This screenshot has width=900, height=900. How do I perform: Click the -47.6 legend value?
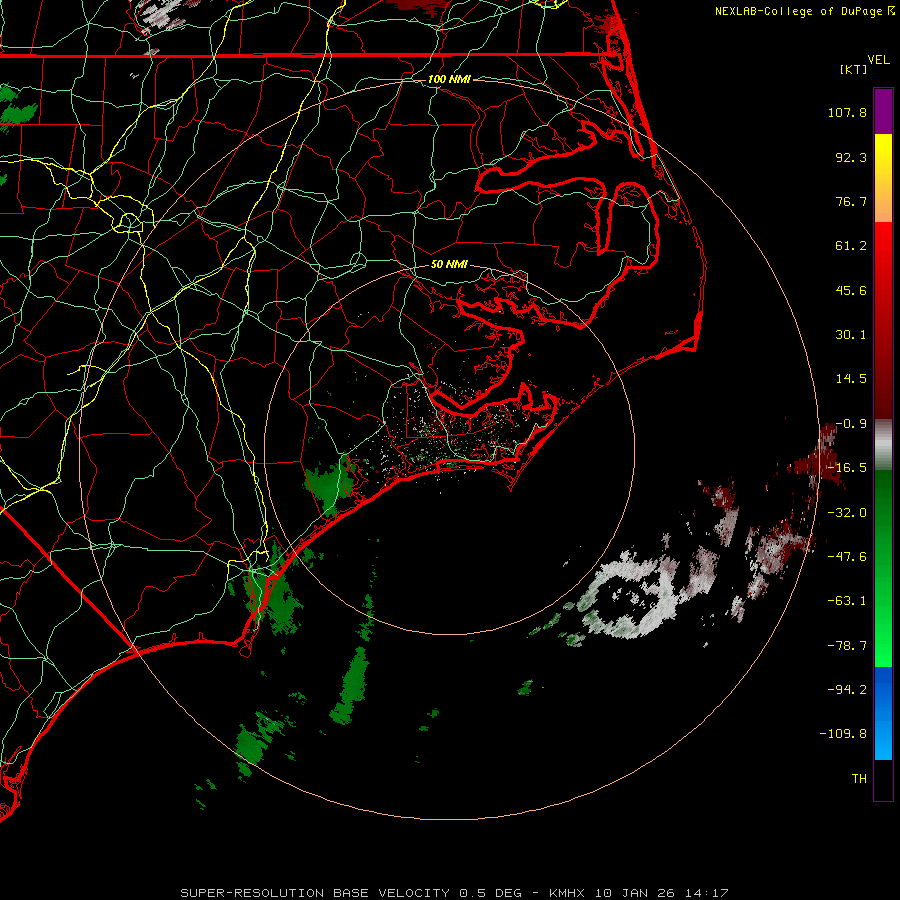(x=847, y=557)
